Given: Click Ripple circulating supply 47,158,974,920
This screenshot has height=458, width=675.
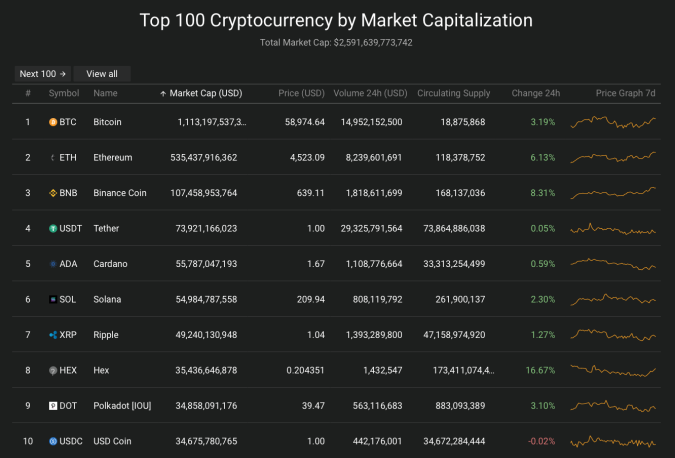Looking at the screenshot, I should pos(454,335).
